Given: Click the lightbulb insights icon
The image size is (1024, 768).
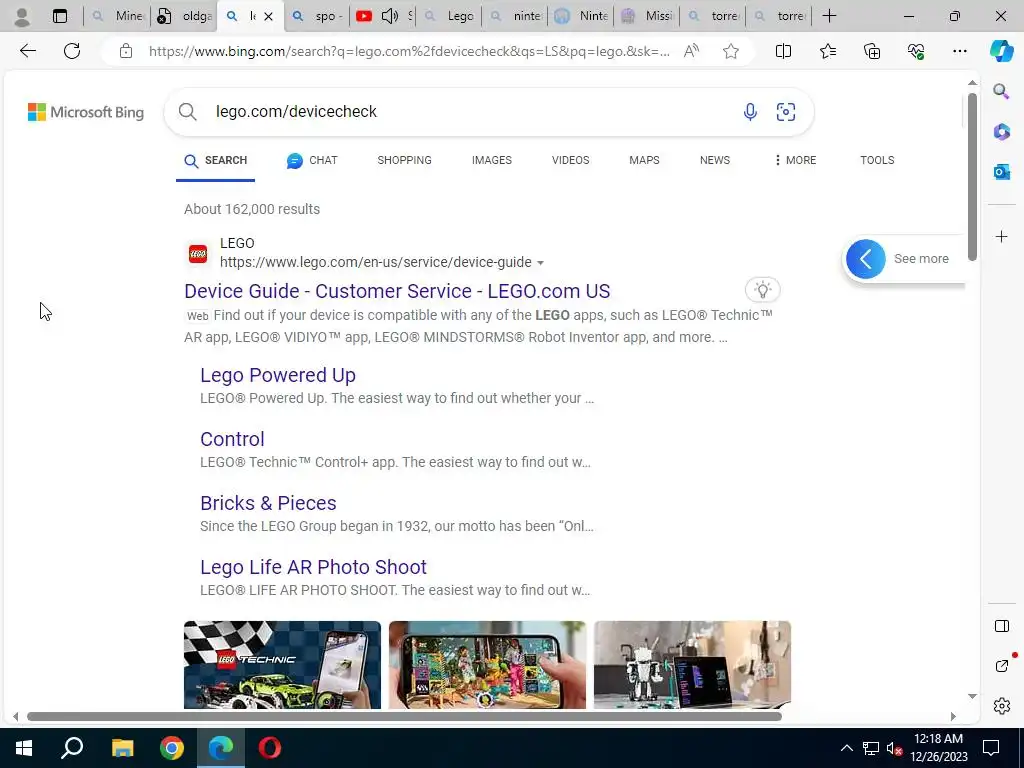Looking at the screenshot, I should click(762, 289).
